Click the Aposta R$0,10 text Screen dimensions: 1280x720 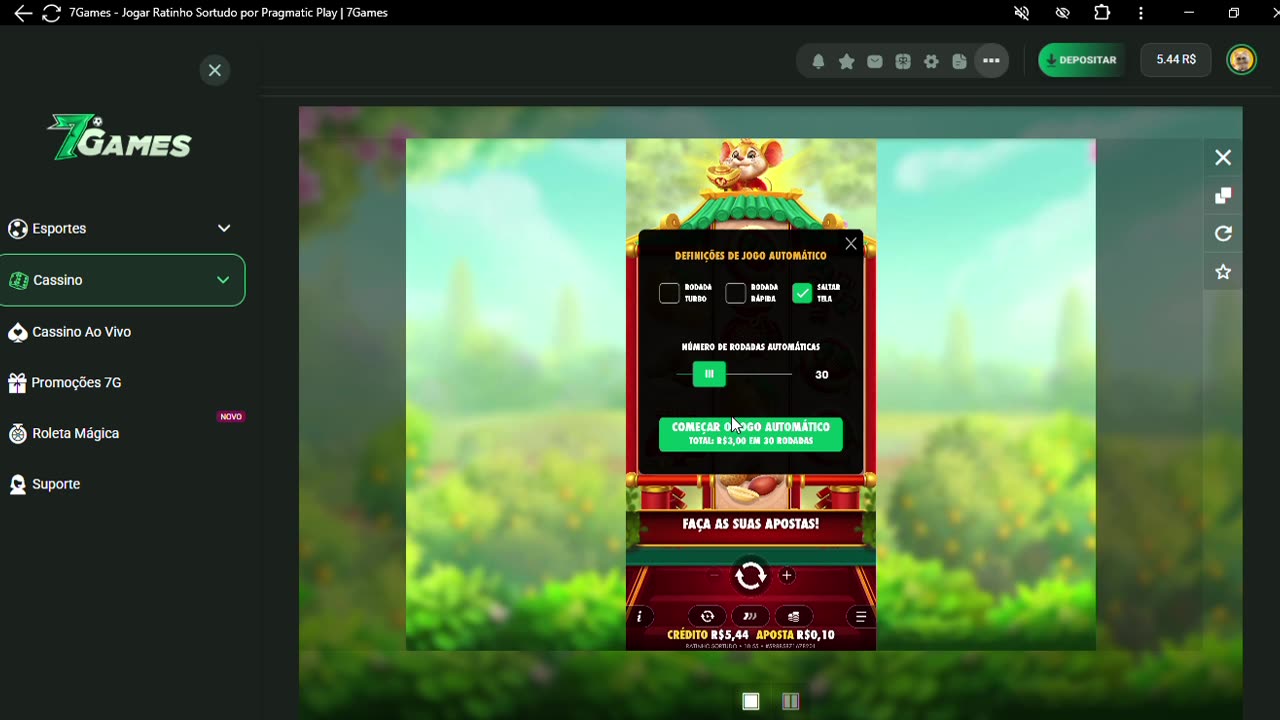[795, 635]
